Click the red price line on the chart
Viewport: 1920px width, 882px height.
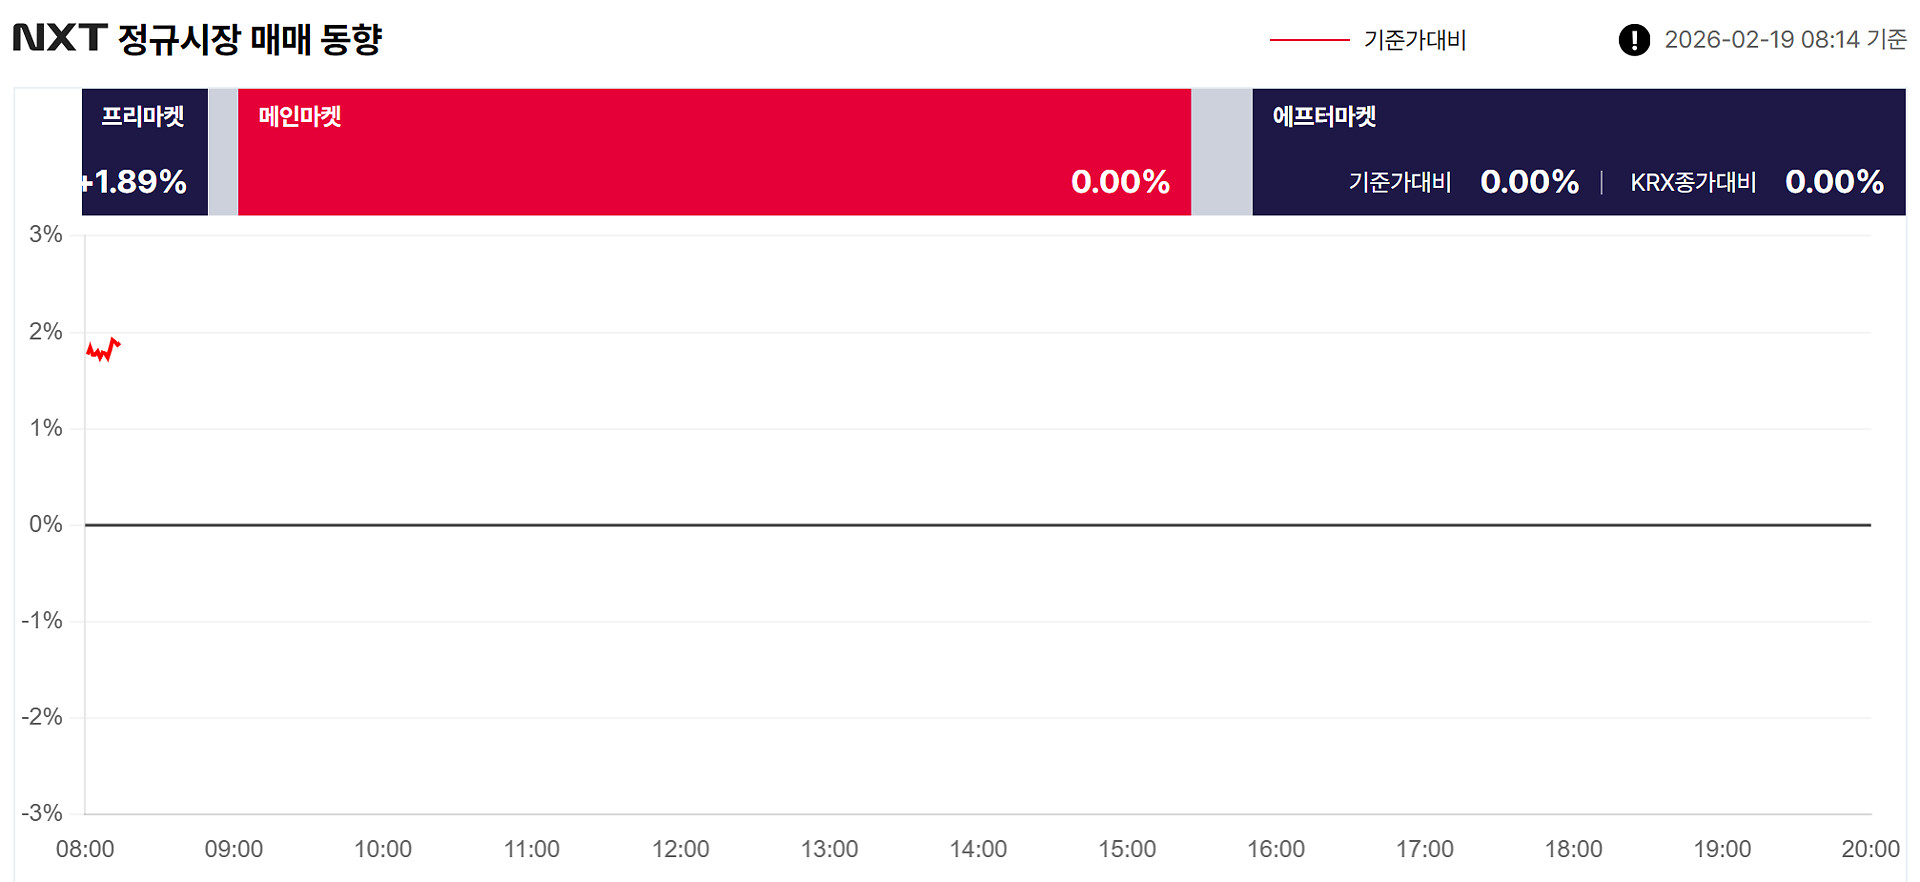tap(102, 350)
